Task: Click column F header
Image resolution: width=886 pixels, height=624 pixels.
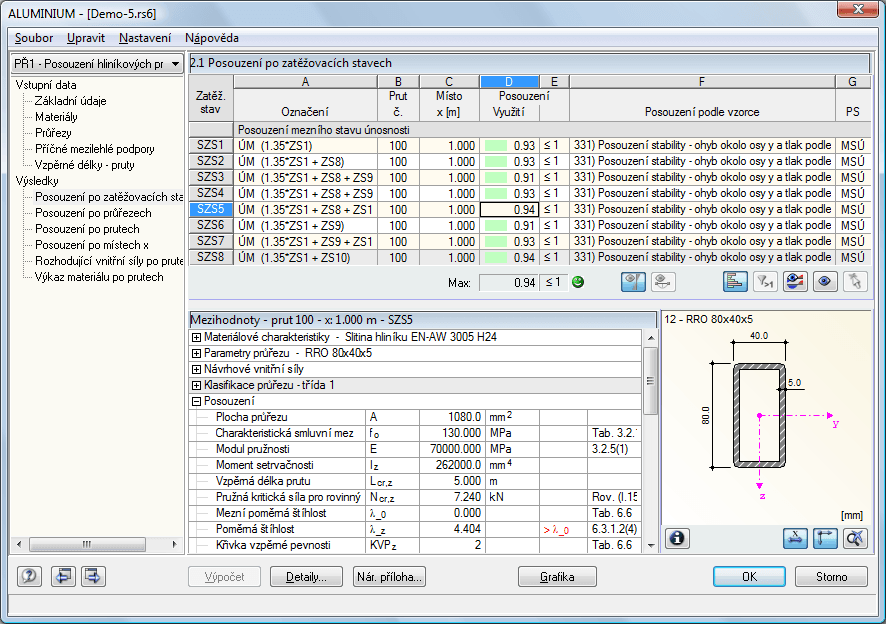Action: (702, 82)
